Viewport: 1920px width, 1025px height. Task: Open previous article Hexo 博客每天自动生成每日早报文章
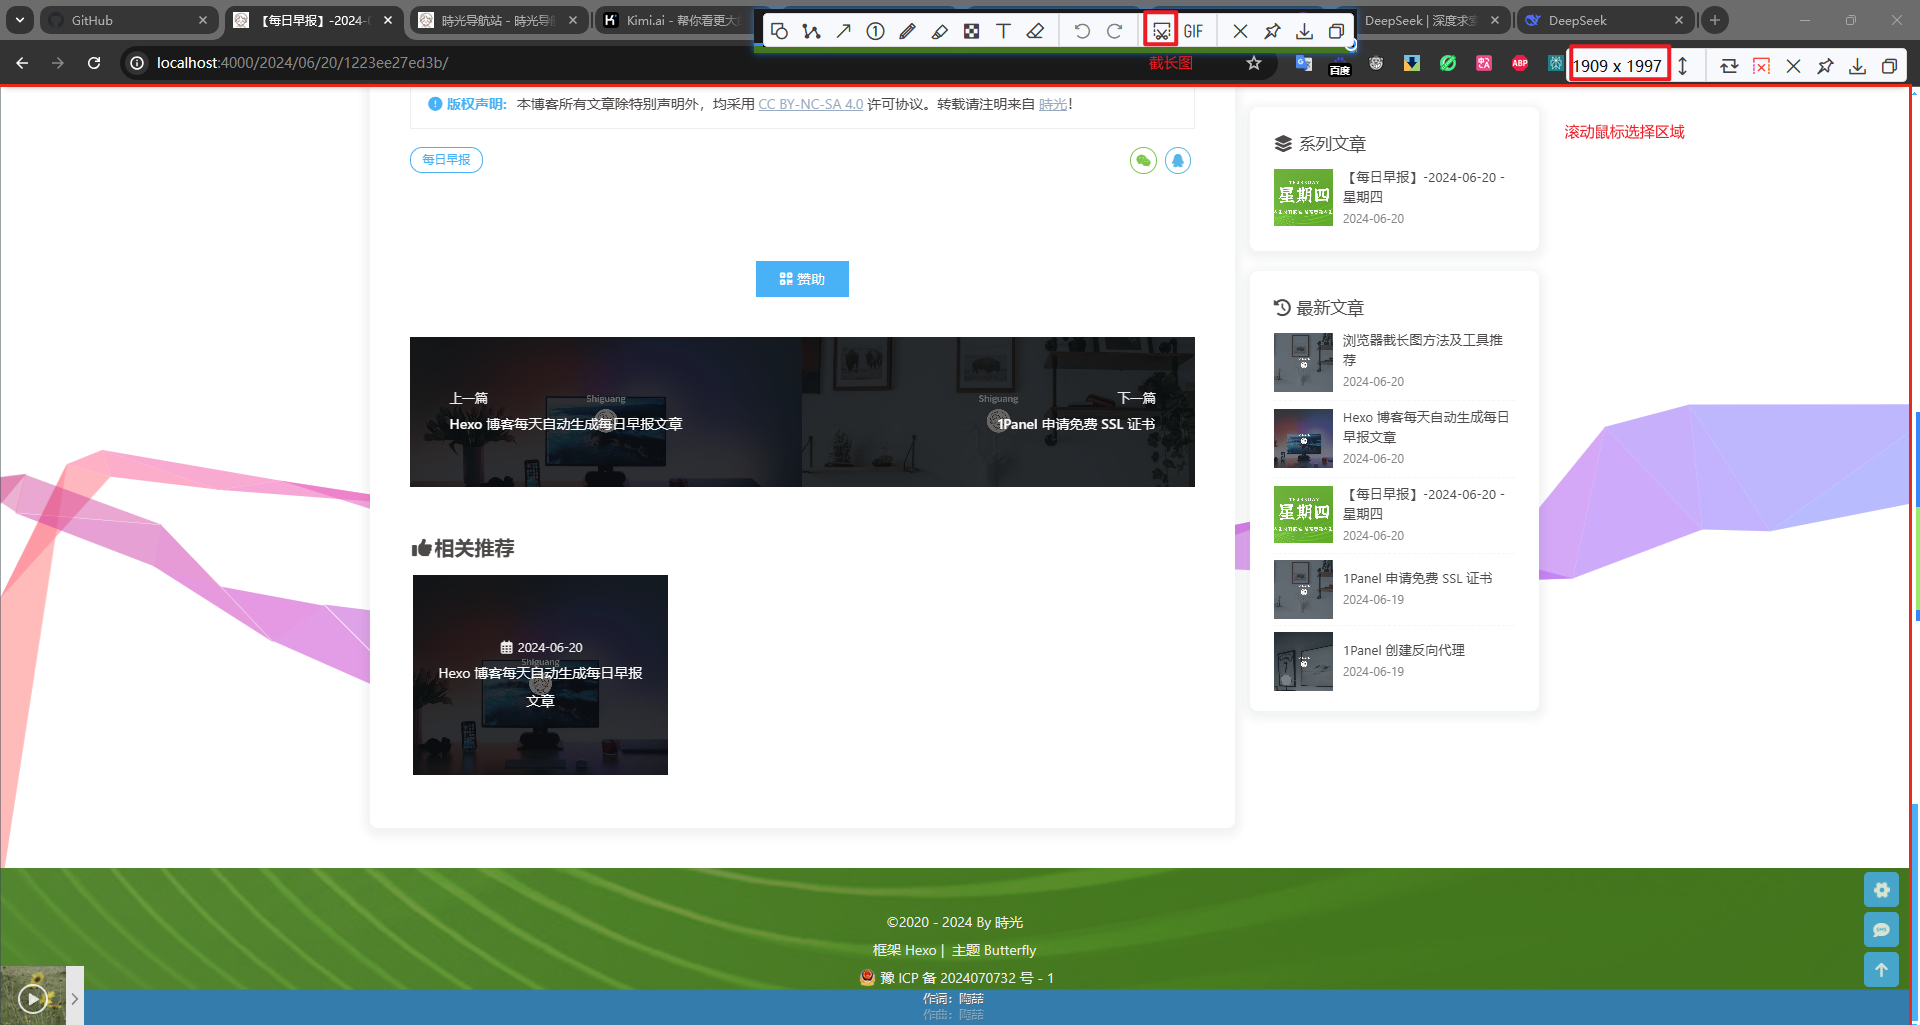[606, 412]
